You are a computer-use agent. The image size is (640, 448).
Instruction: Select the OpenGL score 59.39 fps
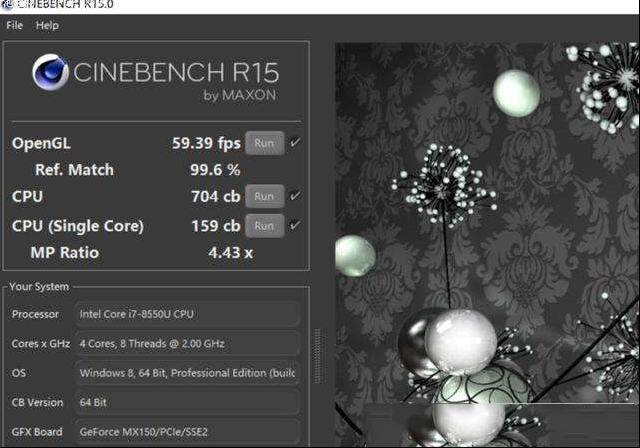point(206,143)
